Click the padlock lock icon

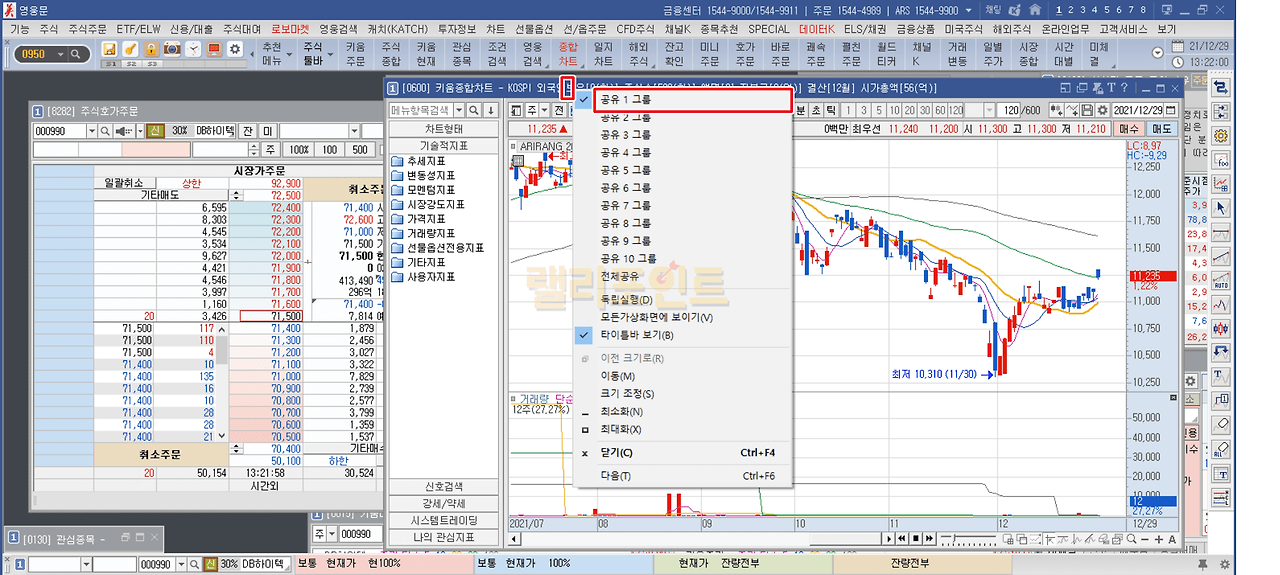(x=151, y=49)
